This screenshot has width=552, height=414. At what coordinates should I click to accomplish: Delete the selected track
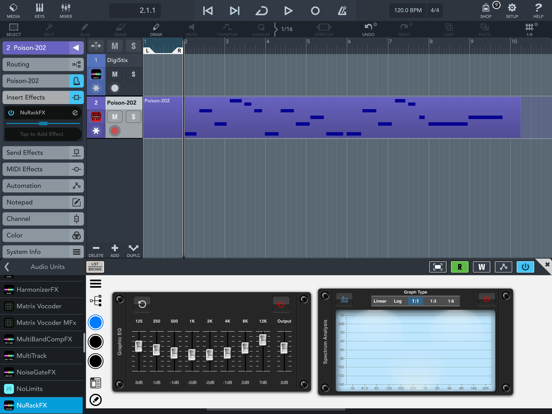coord(96,251)
